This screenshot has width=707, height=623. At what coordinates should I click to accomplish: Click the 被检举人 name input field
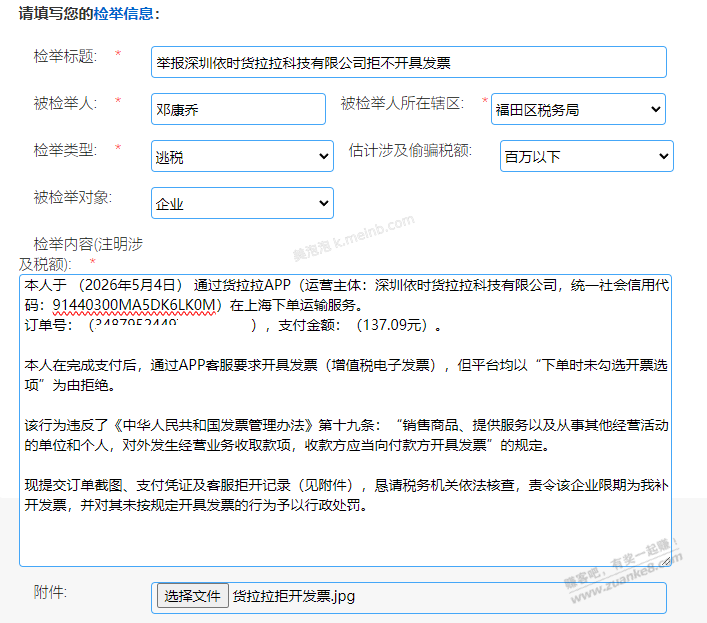coord(238,109)
